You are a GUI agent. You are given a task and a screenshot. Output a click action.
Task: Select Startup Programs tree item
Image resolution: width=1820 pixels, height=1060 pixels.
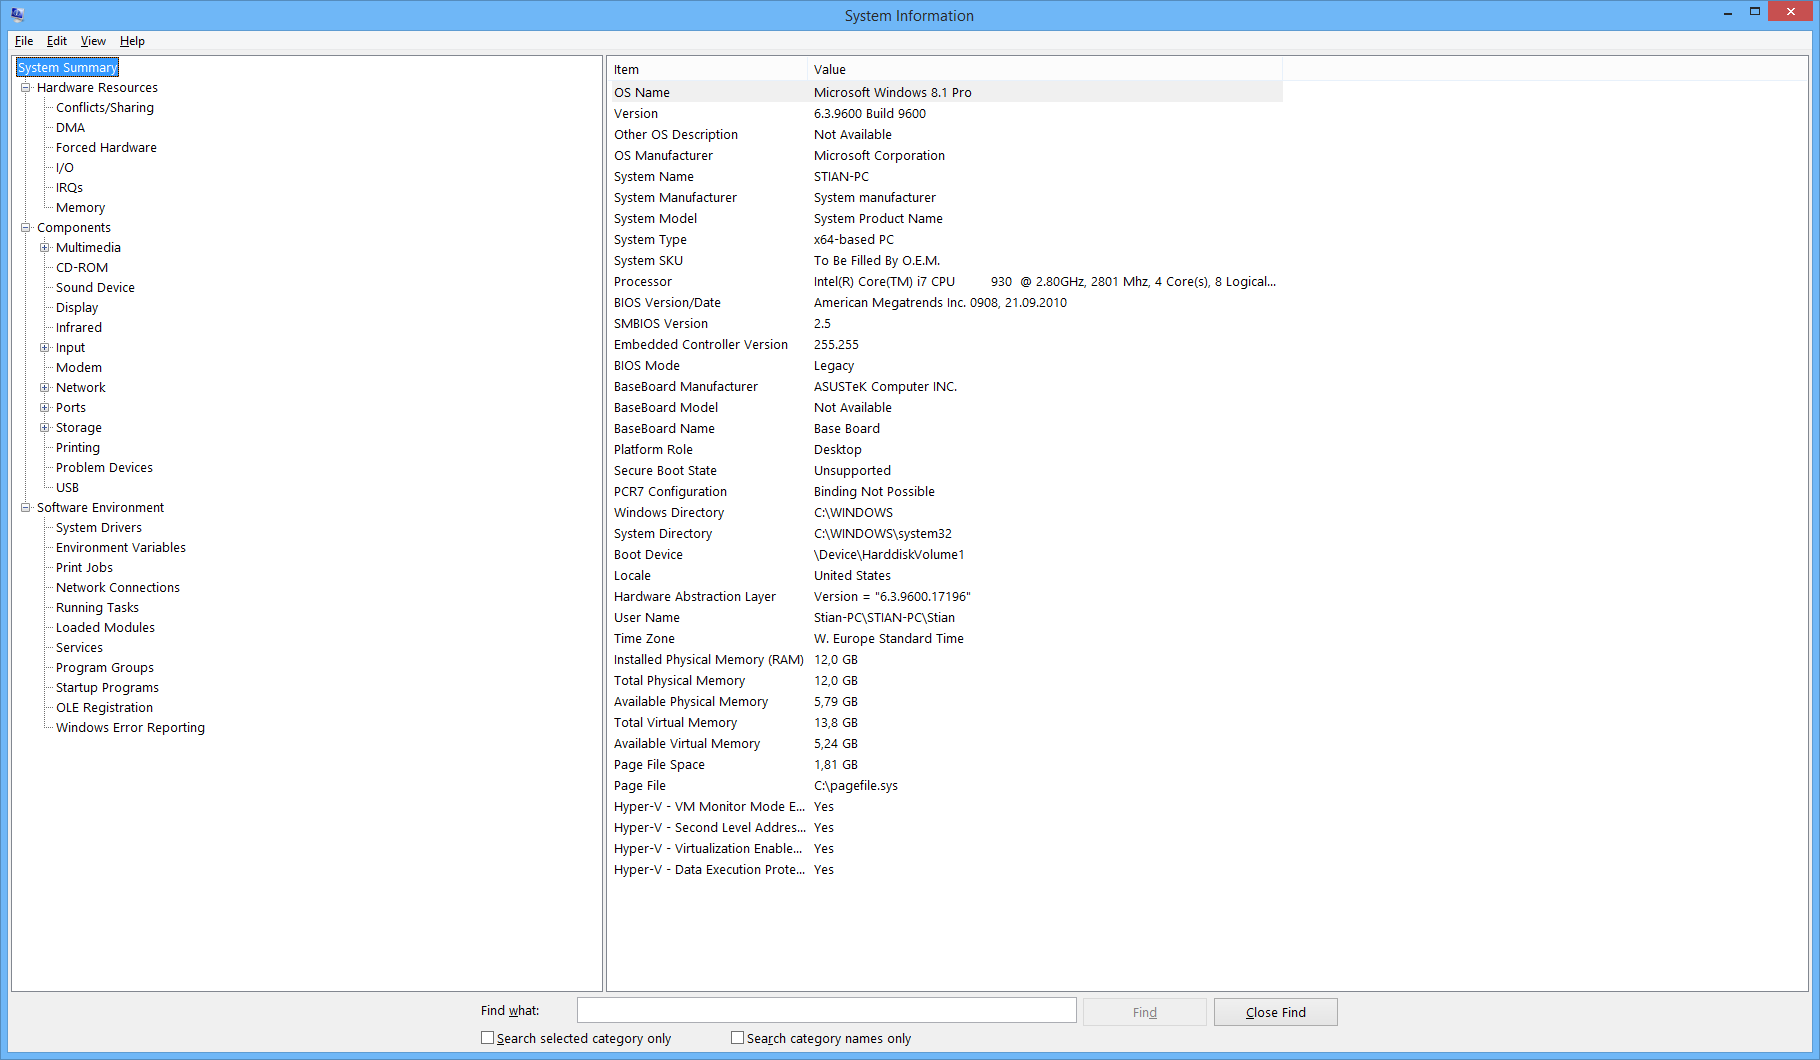pyautogui.click(x=107, y=688)
